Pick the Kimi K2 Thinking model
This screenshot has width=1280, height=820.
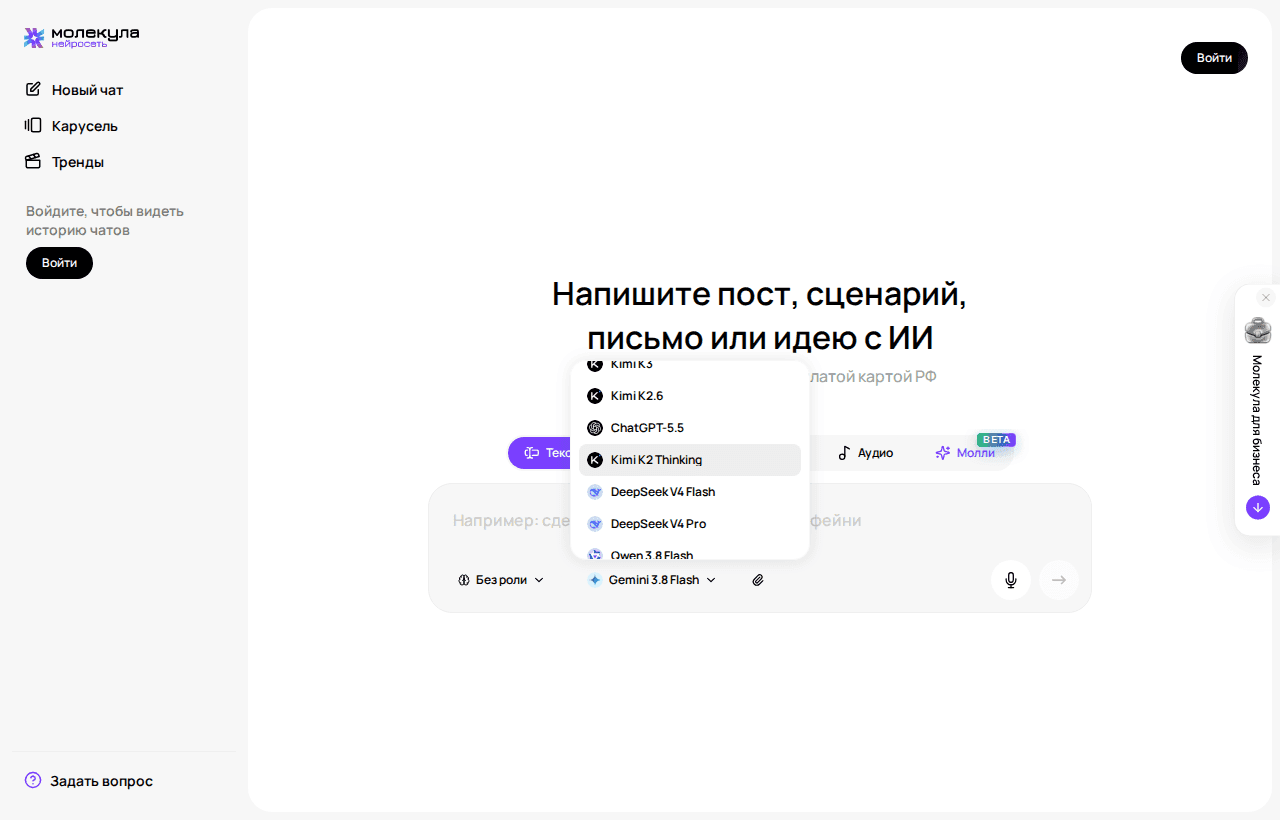tap(690, 460)
